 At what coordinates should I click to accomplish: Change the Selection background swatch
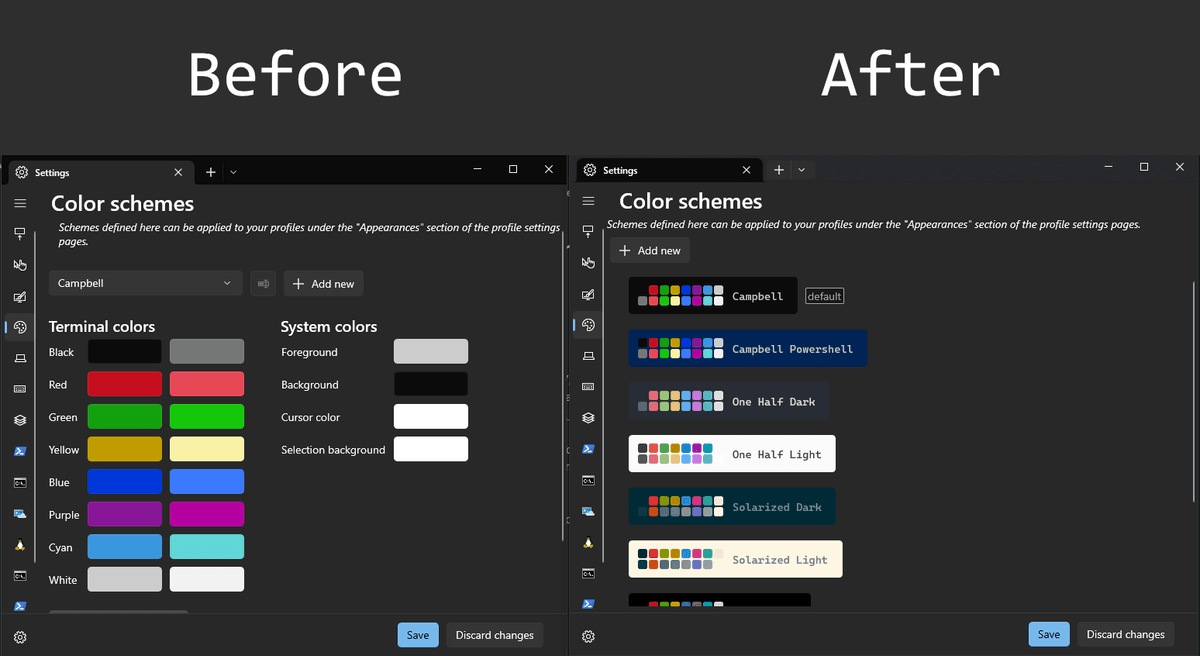click(431, 449)
